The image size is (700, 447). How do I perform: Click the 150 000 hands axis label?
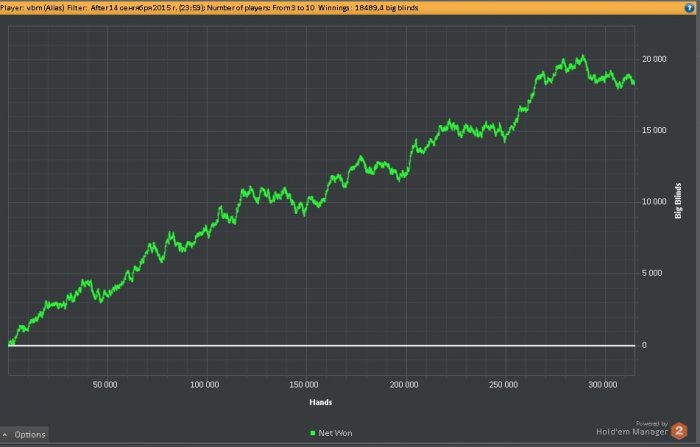point(304,384)
